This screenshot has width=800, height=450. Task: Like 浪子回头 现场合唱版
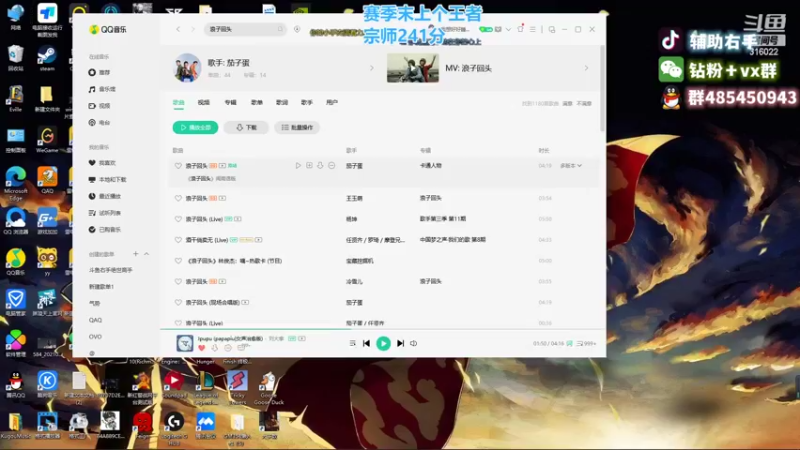(178, 303)
